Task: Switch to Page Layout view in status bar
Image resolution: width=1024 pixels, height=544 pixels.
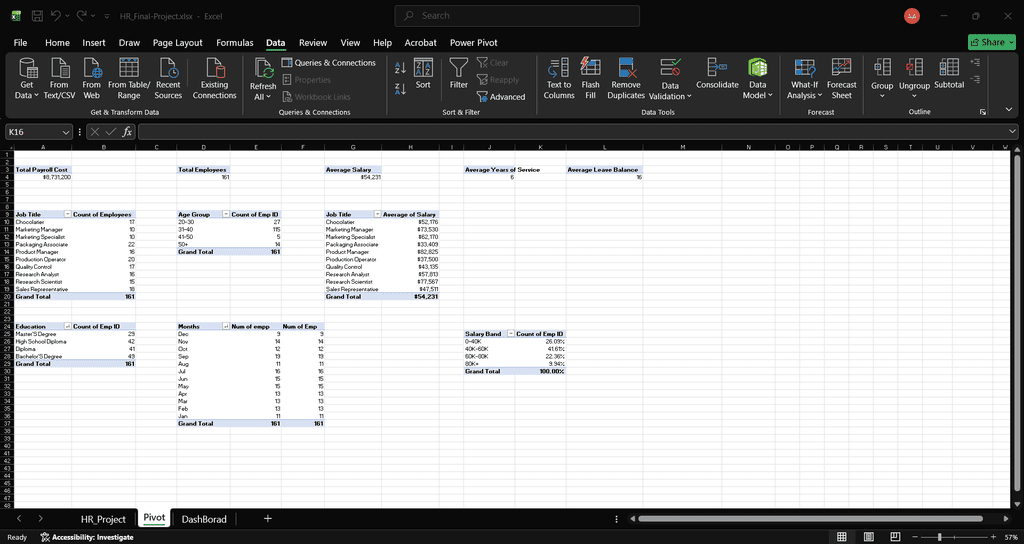Action: (x=869, y=537)
